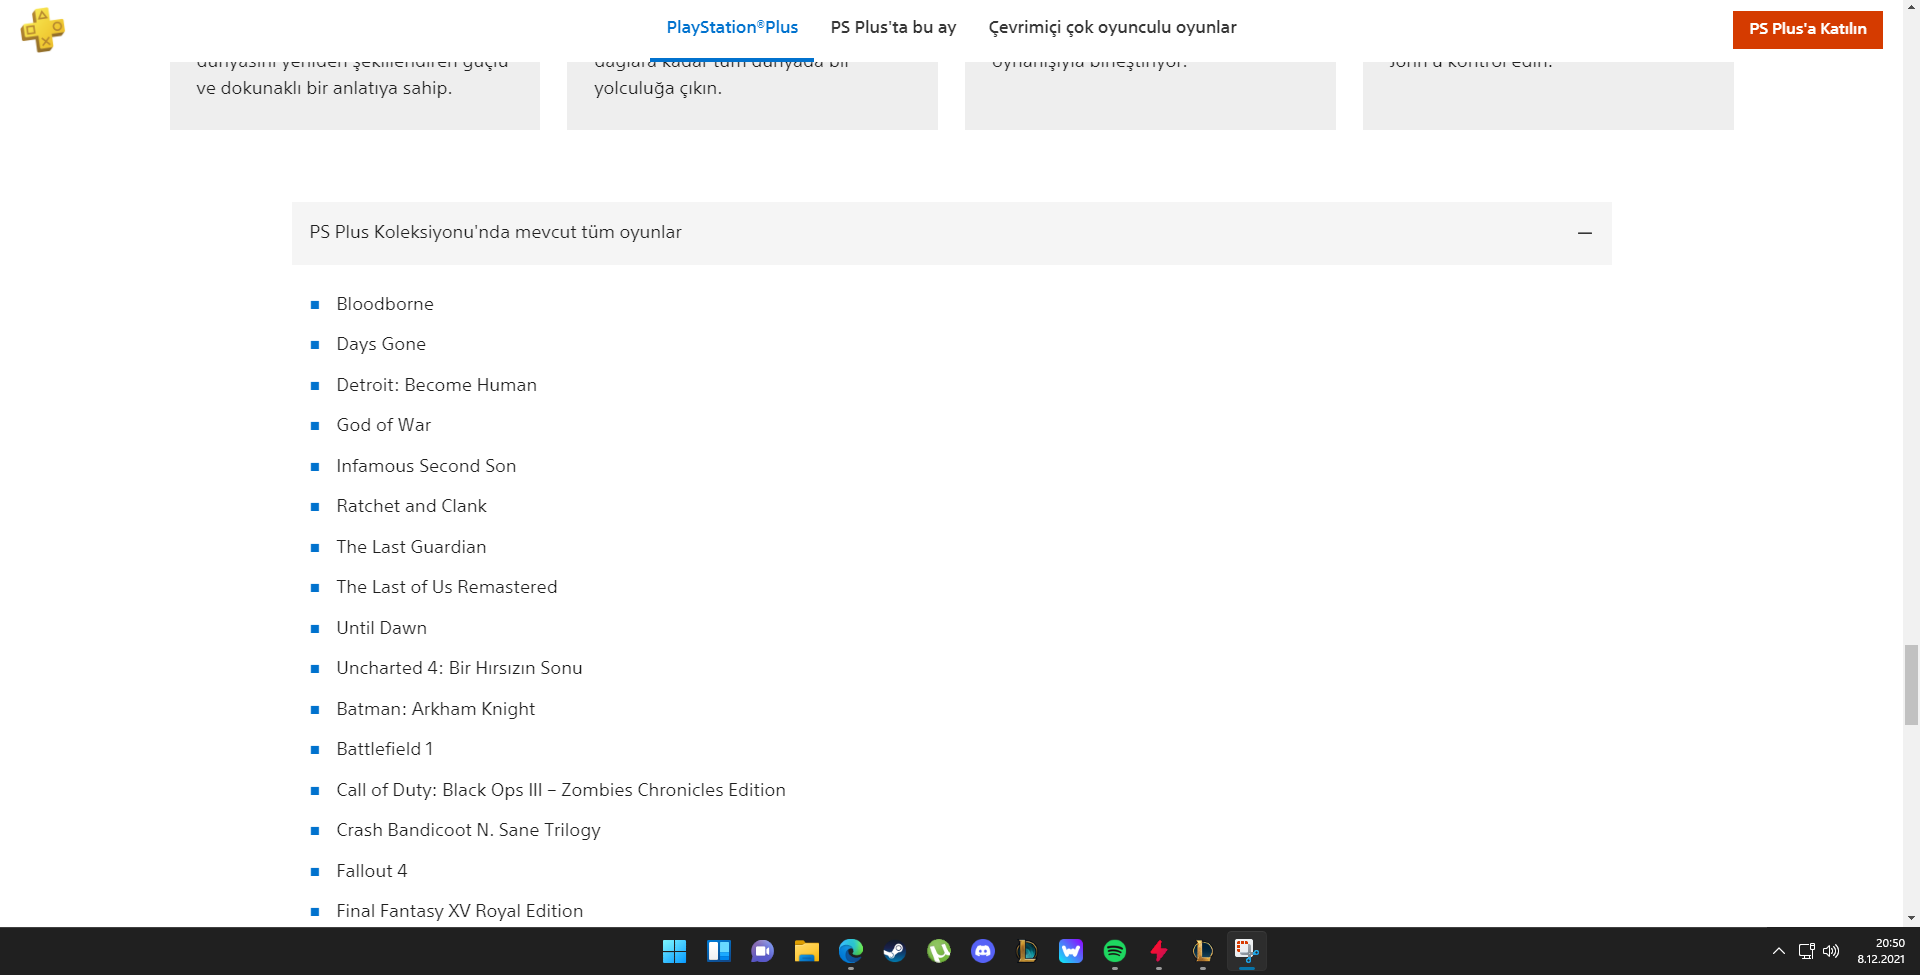
Task: Click The Last of Us Remastered
Action: coord(446,587)
